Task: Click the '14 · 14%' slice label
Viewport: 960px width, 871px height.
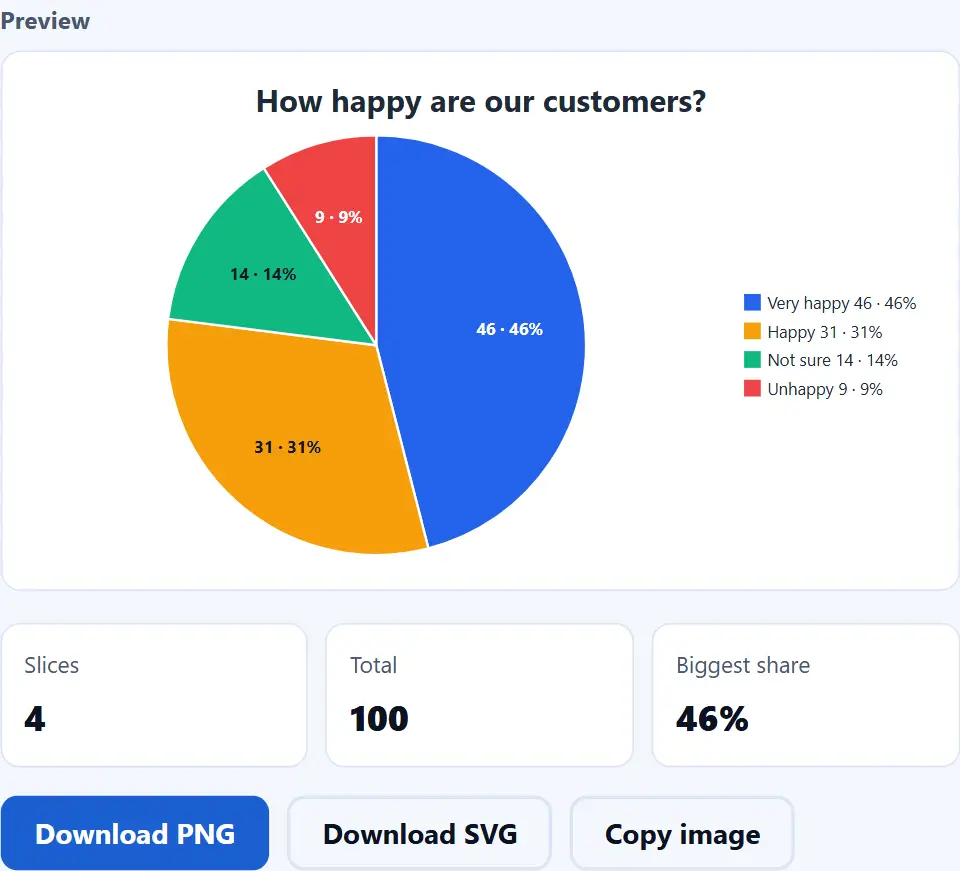Action: [263, 274]
